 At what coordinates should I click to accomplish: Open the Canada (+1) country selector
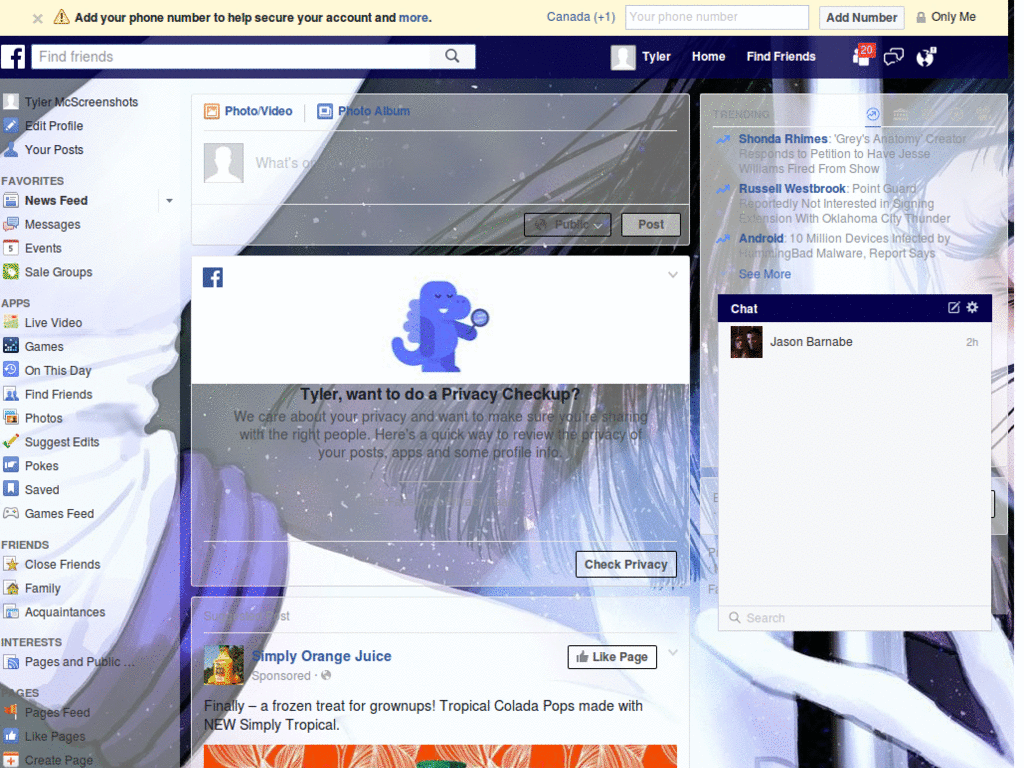[x=581, y=17]
